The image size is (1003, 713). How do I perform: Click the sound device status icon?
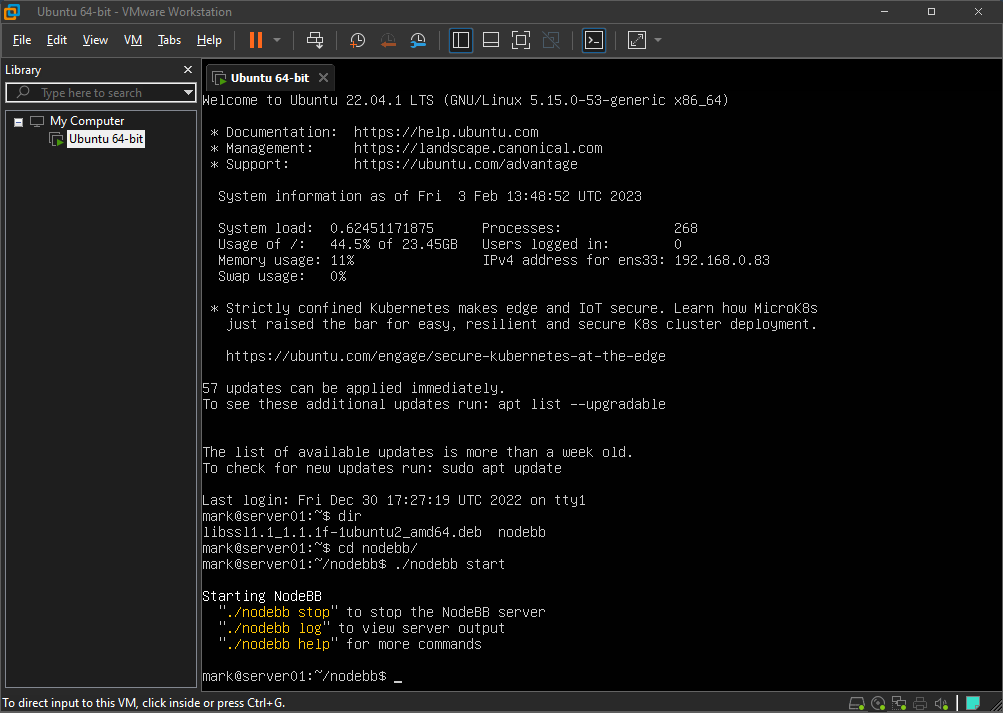941,703
